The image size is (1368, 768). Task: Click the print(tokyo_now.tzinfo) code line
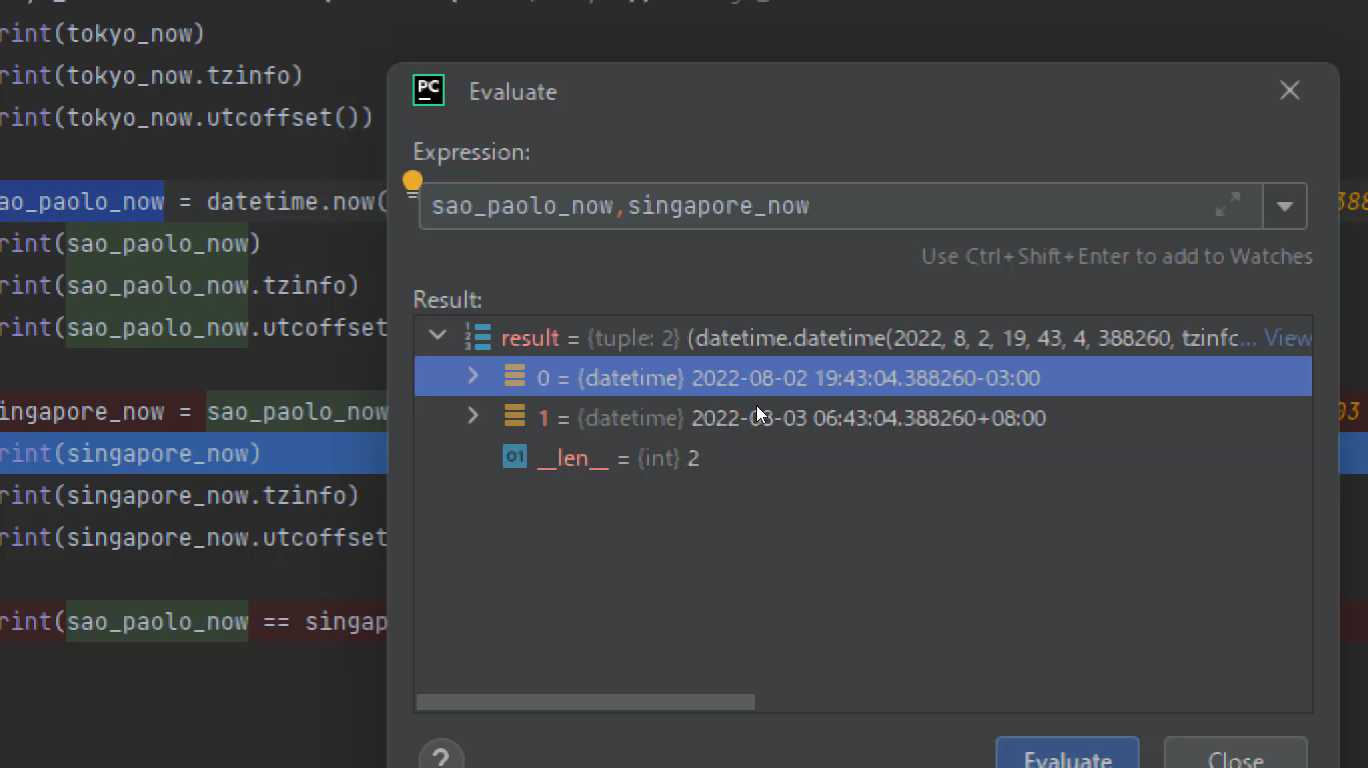150,76
